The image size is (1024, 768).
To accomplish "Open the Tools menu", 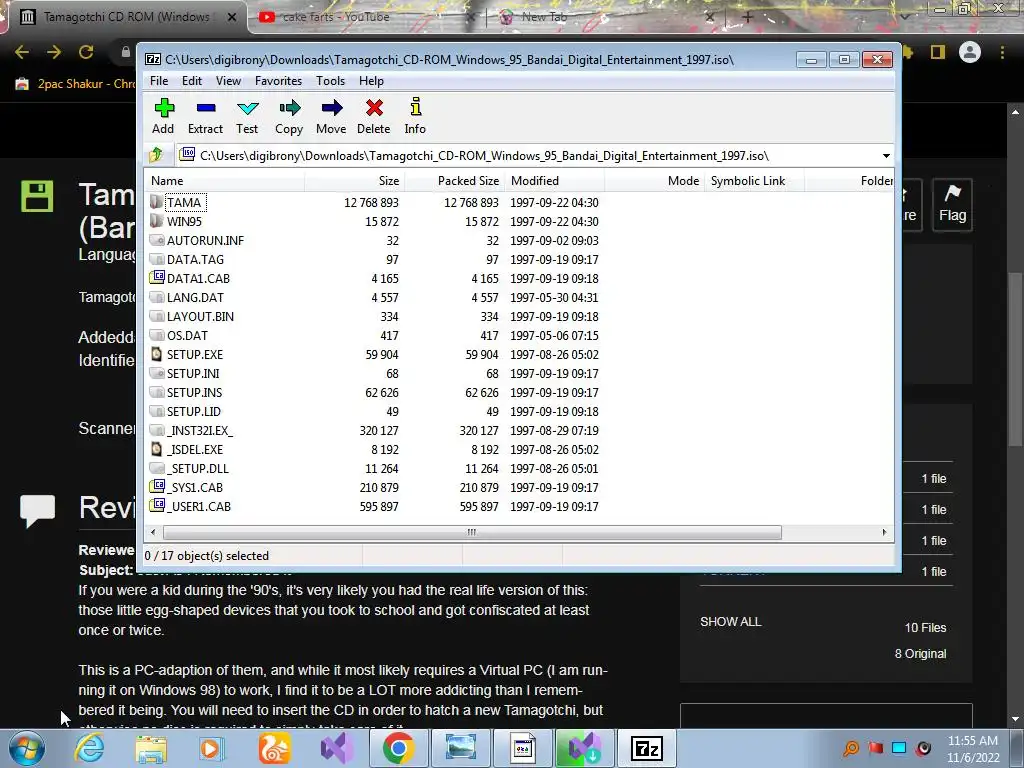I will pyautogui.click(x=330, y=81).
